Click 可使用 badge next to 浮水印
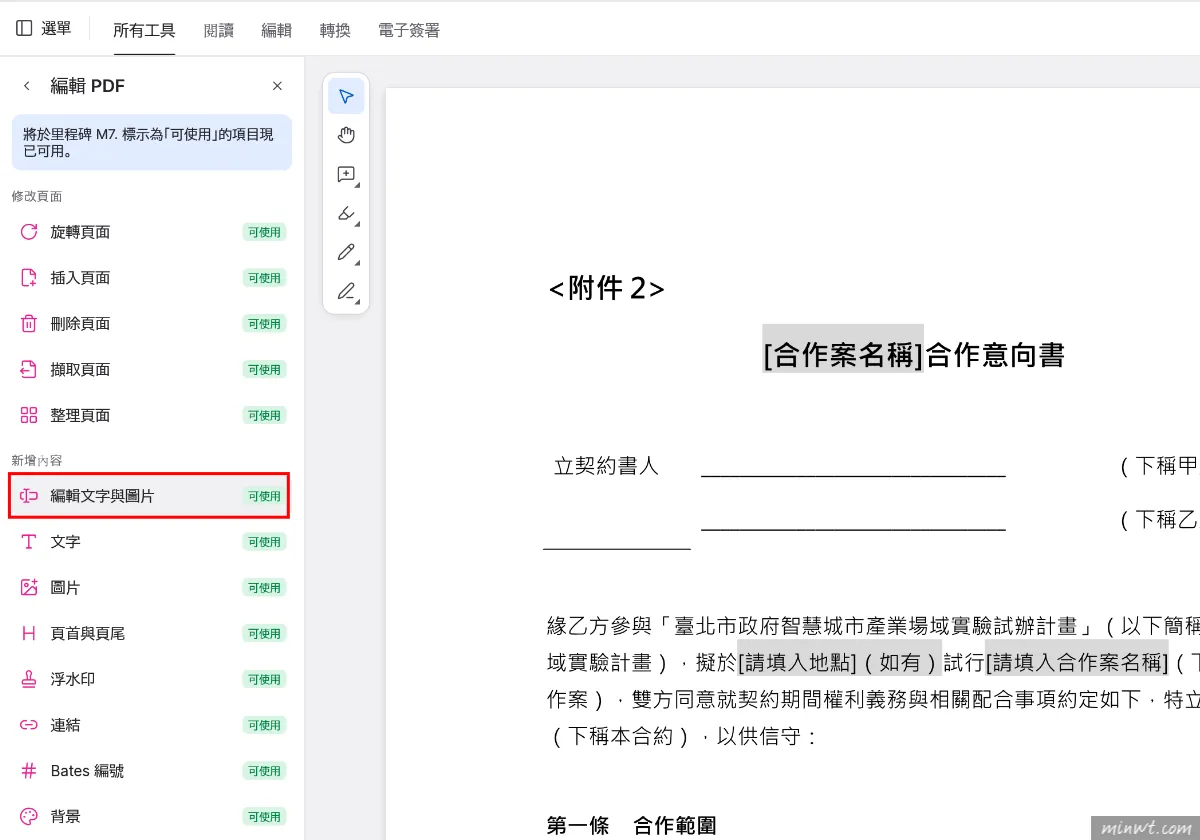 [x=264, y=679]
